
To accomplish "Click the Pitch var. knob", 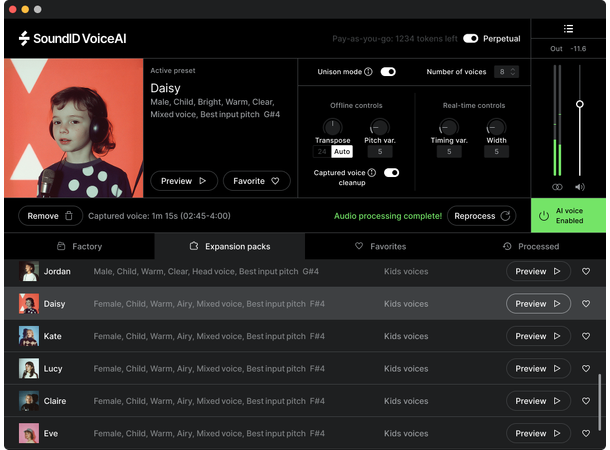I will coord(380,127).
